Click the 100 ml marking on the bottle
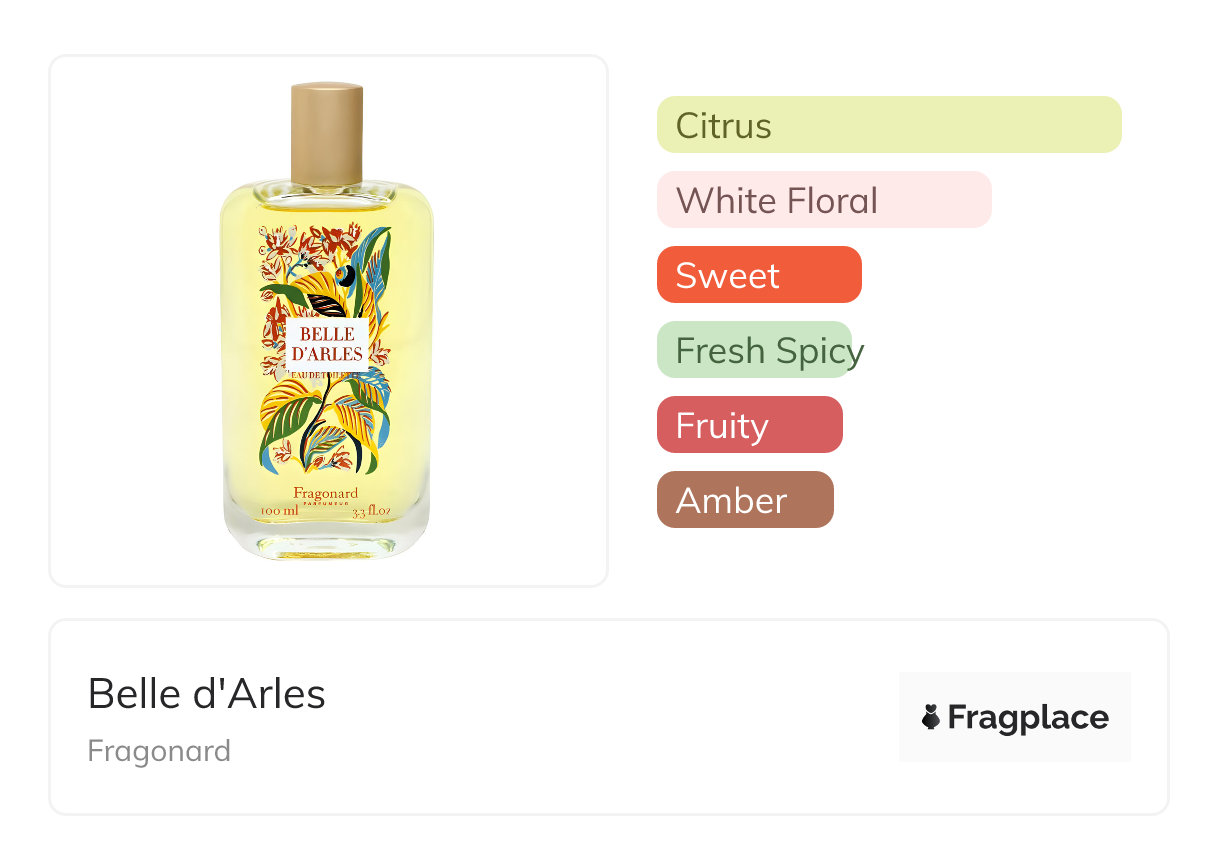1218x864 pixels. (x=279, y=512)
